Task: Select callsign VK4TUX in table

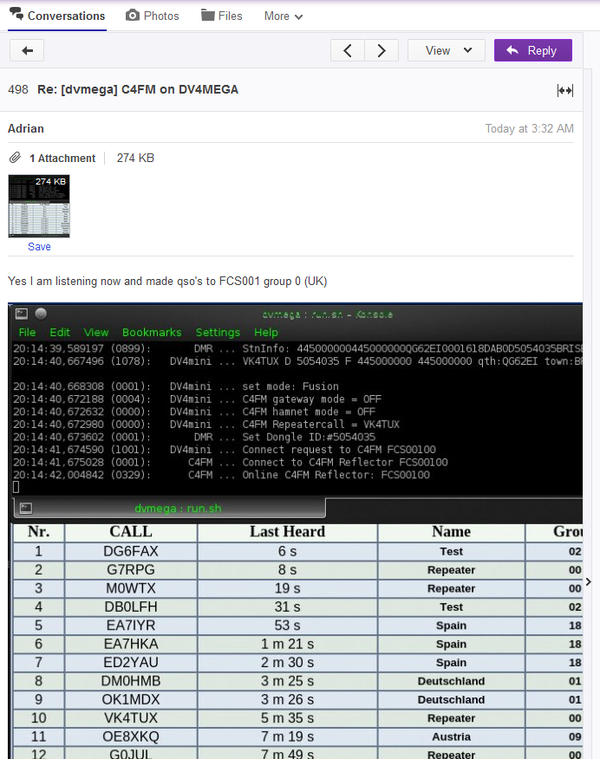Action: pyautogui.click(x=131, y=718)
